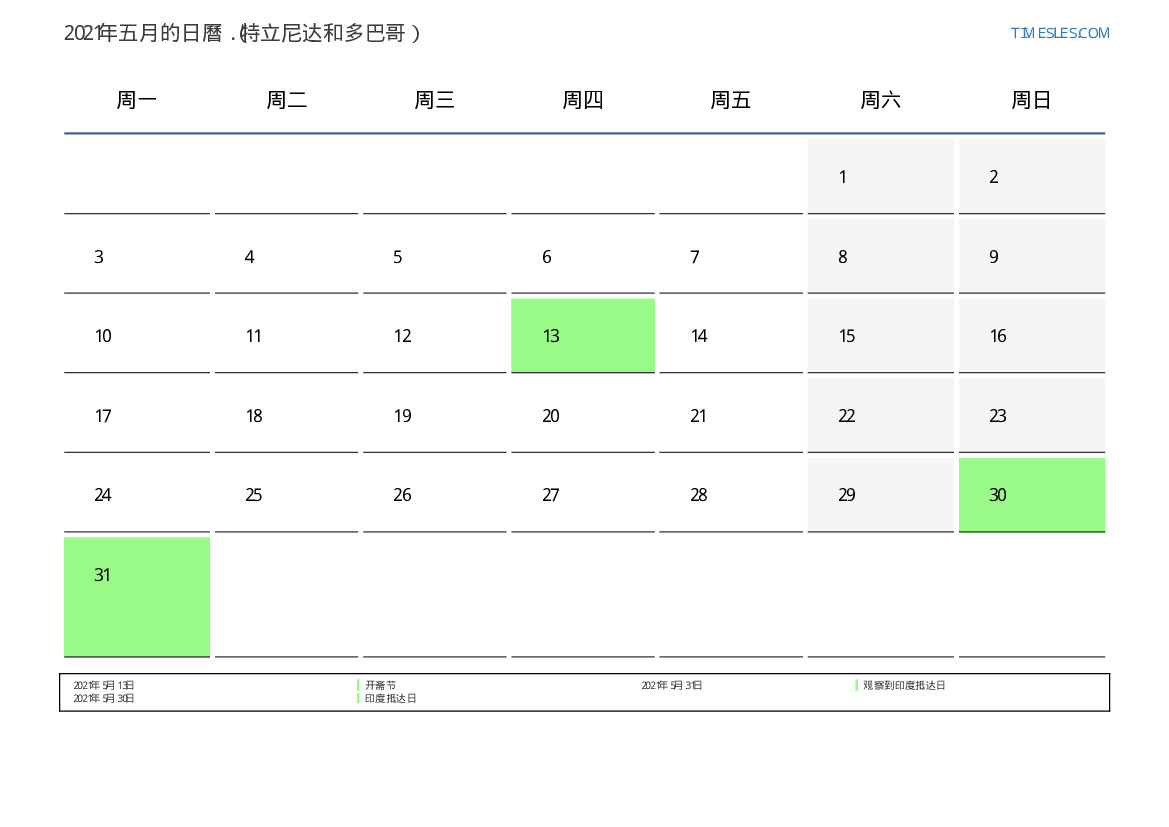
Task: Select the highlighted holiday date 13
Action: [x=583, y=336]
